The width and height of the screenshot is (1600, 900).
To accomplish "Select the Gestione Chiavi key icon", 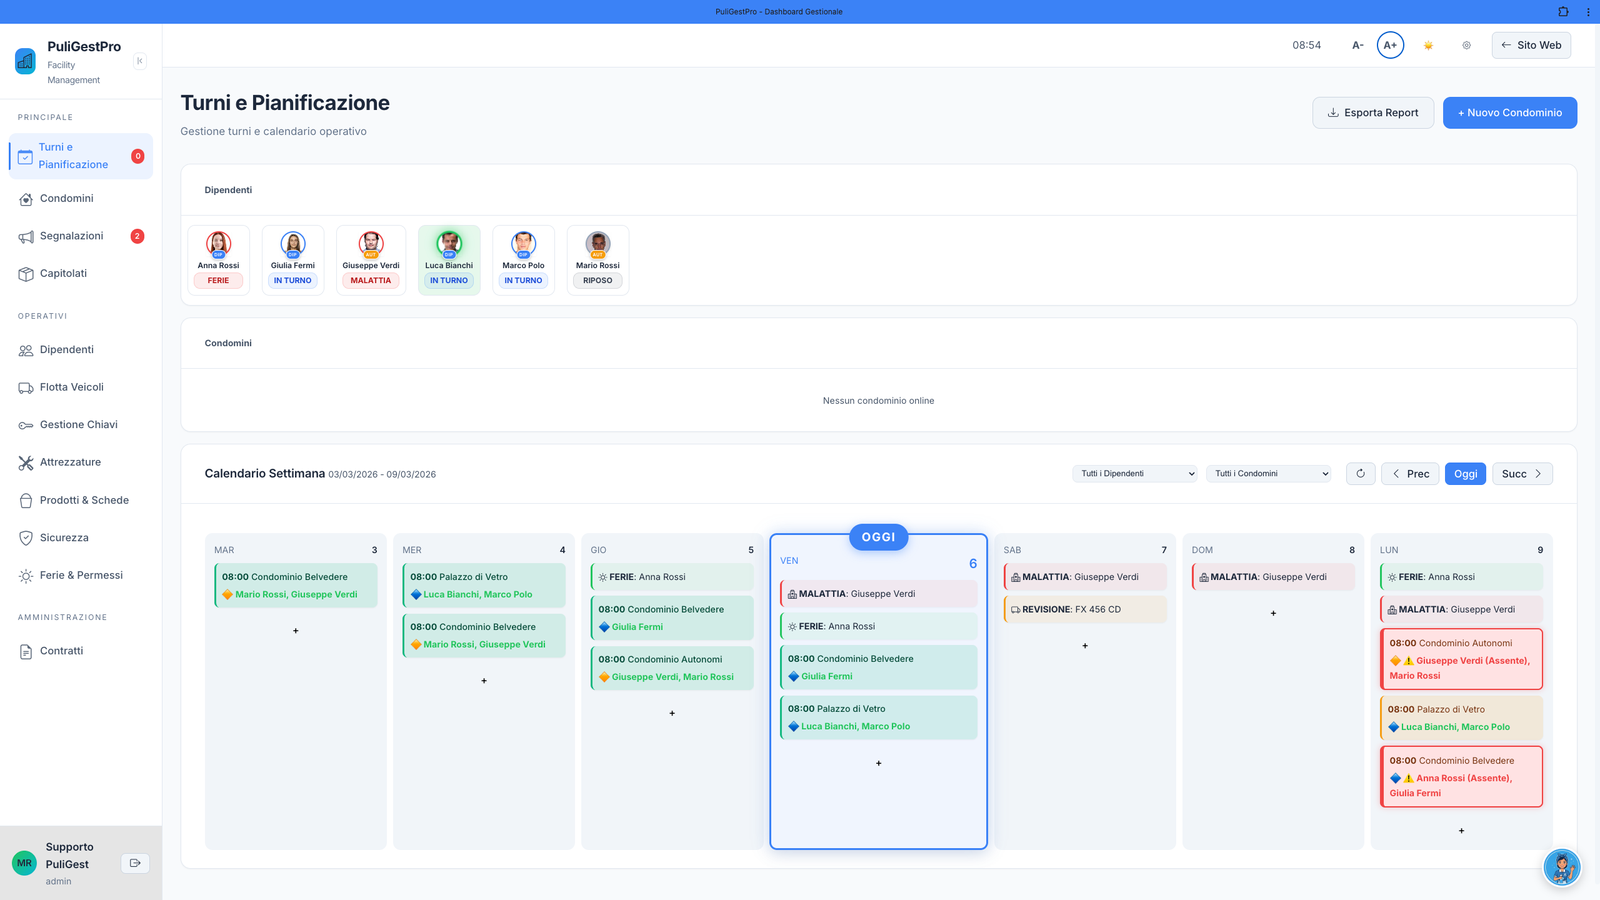I will point(26,424).
